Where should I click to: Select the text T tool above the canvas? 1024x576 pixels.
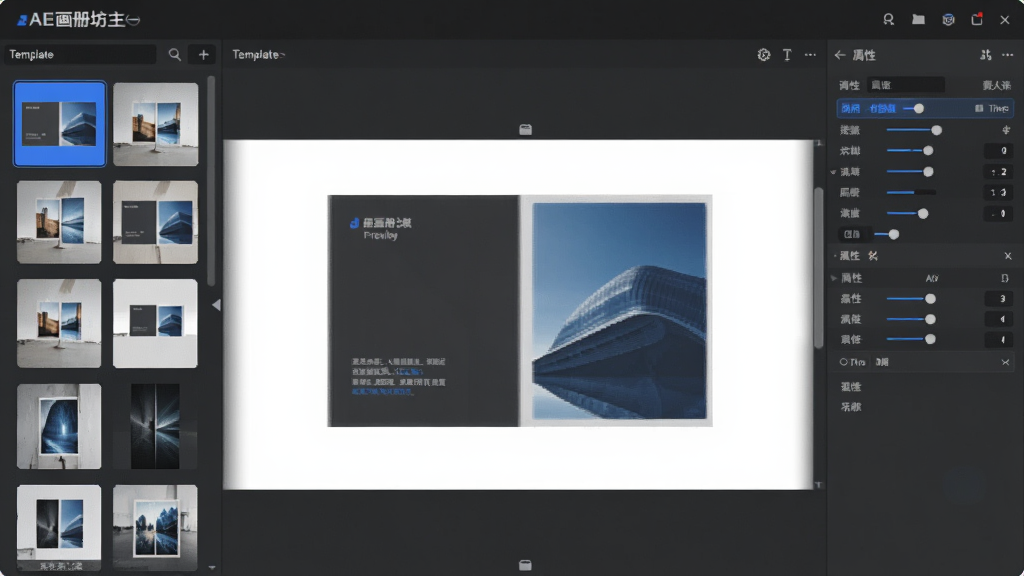pos(787,55)
